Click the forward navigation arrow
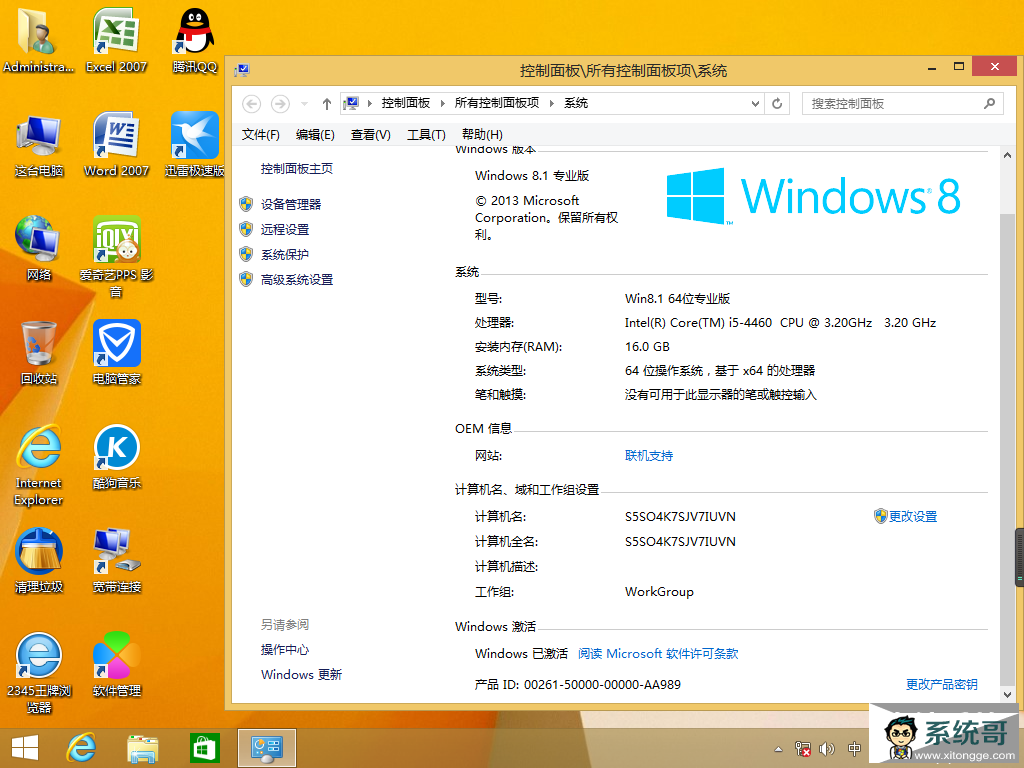 click(x=280, y=104)
